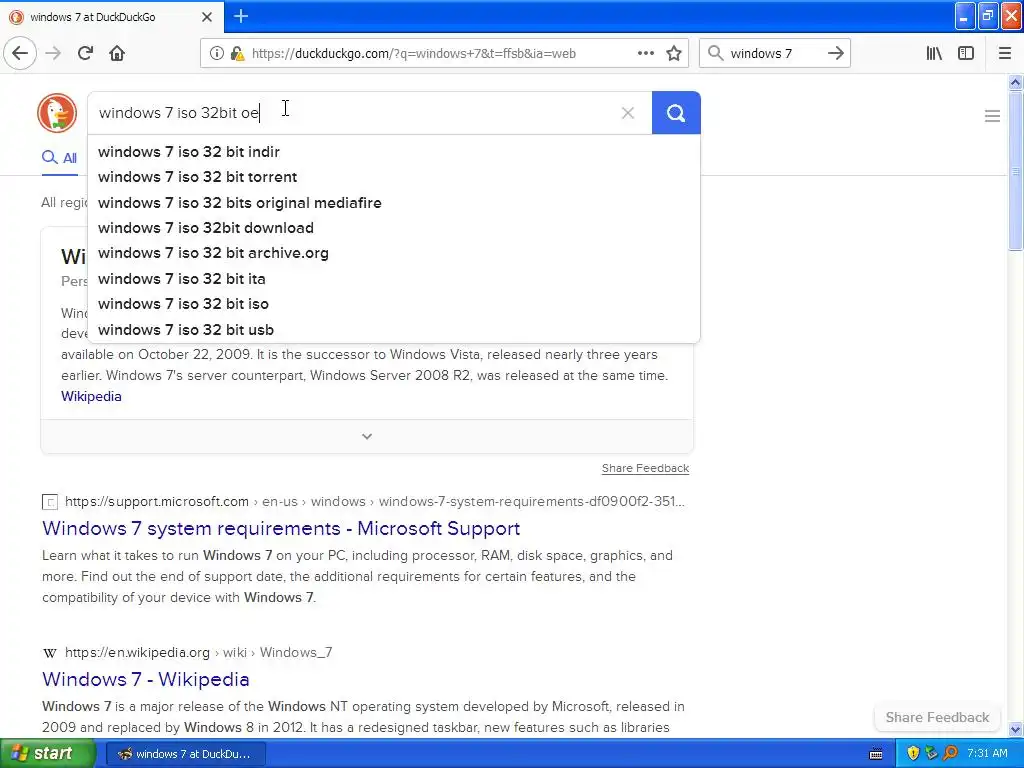This screenshot has height=768, width=1024.
Task: Open page actions three-dot menu
Action: point(646,54)
